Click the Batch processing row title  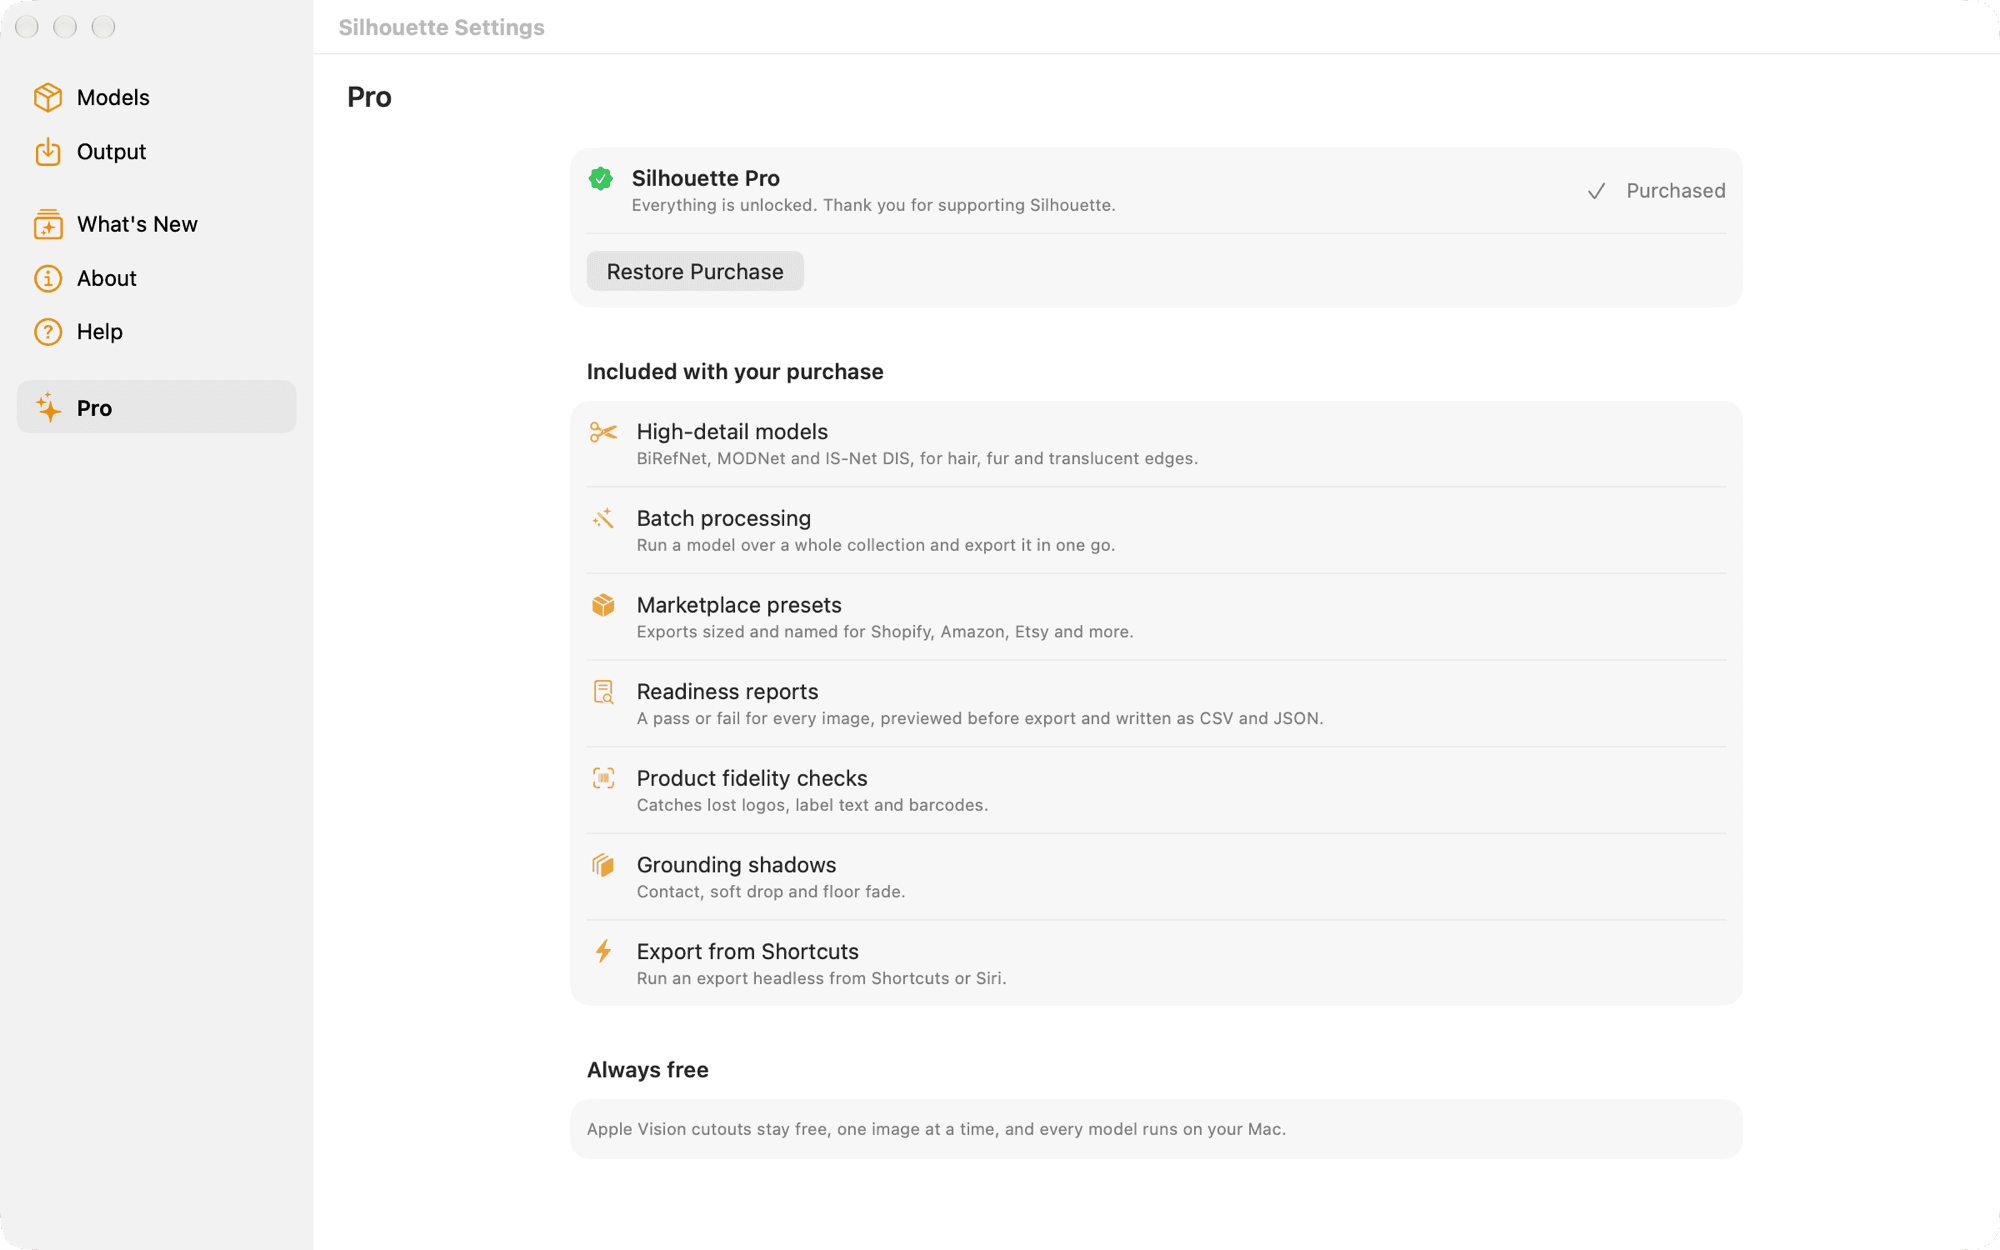[724, 518]
